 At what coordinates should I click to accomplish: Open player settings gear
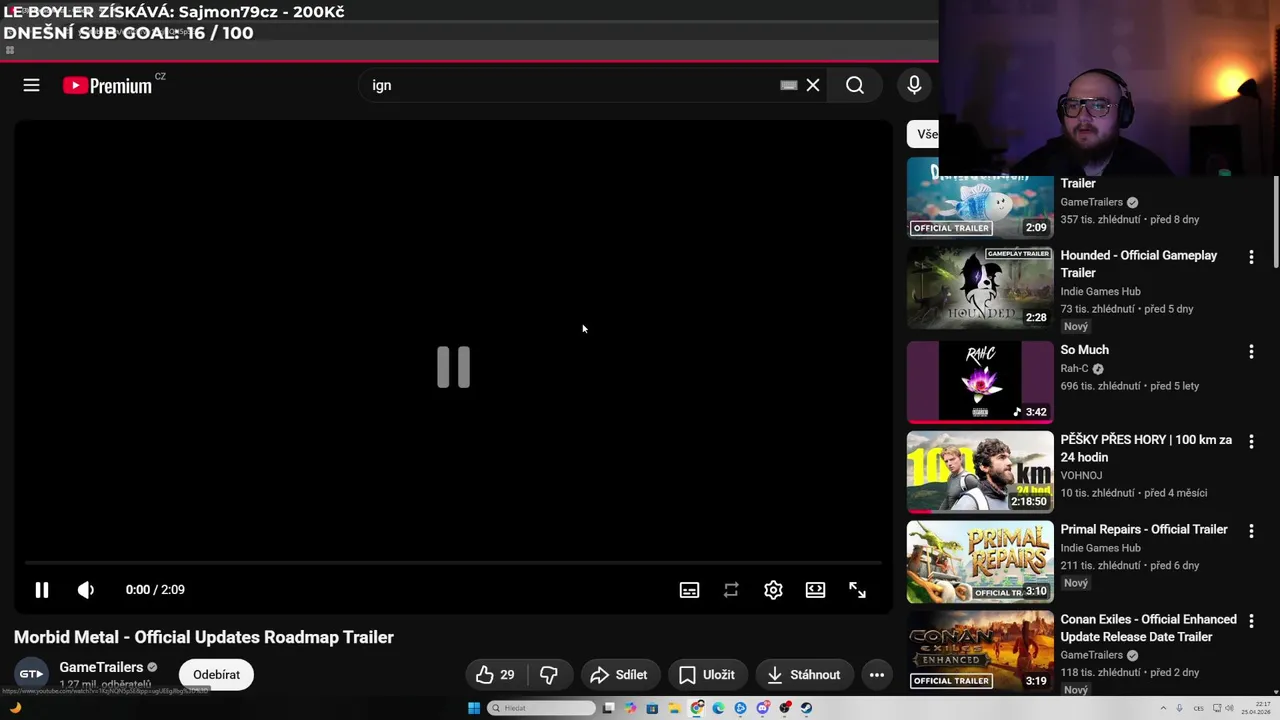click(x=773, y=590)
